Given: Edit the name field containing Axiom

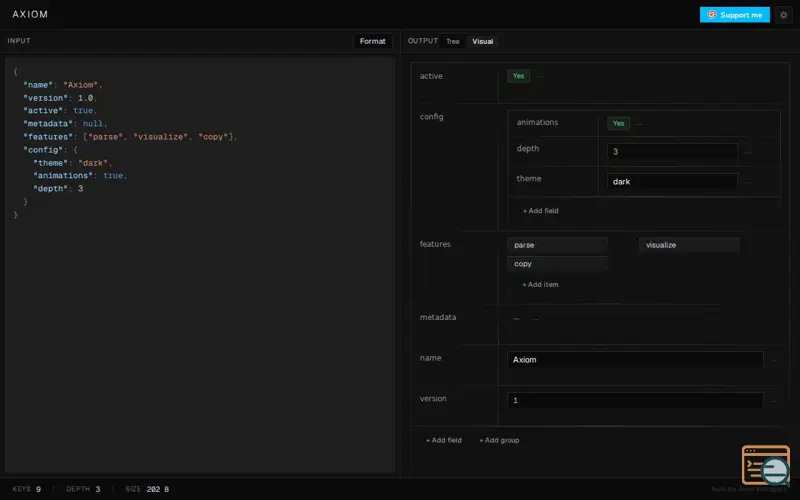Looking at the screenshot, I should (635, 360).
